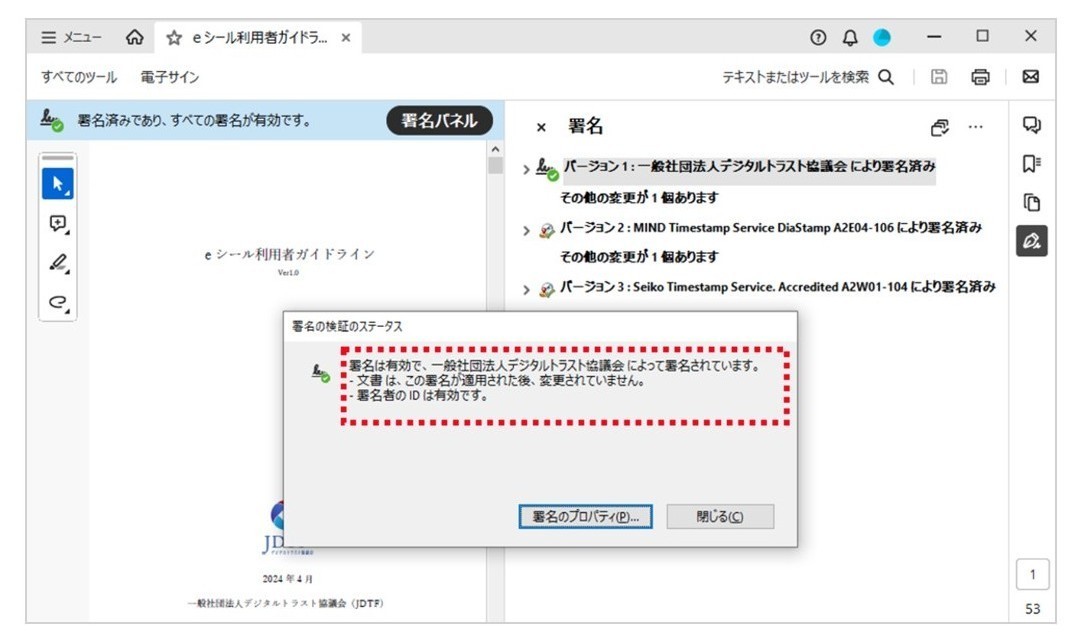Go to the Home icon
Image resolution: width=1088 pixels, height=641 pixels.
(x=135, y=37)
